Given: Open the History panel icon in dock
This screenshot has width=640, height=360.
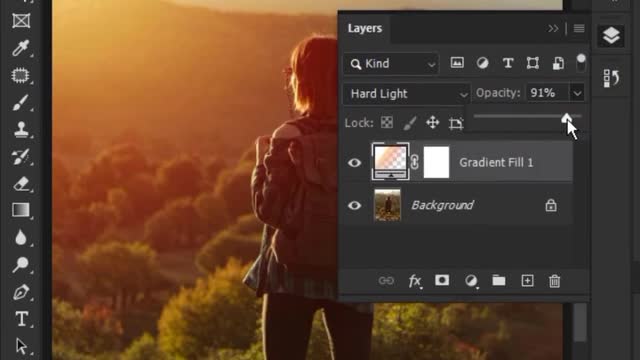Looking at the screenshot, I should pyautogui.click(x=611, y=78).
